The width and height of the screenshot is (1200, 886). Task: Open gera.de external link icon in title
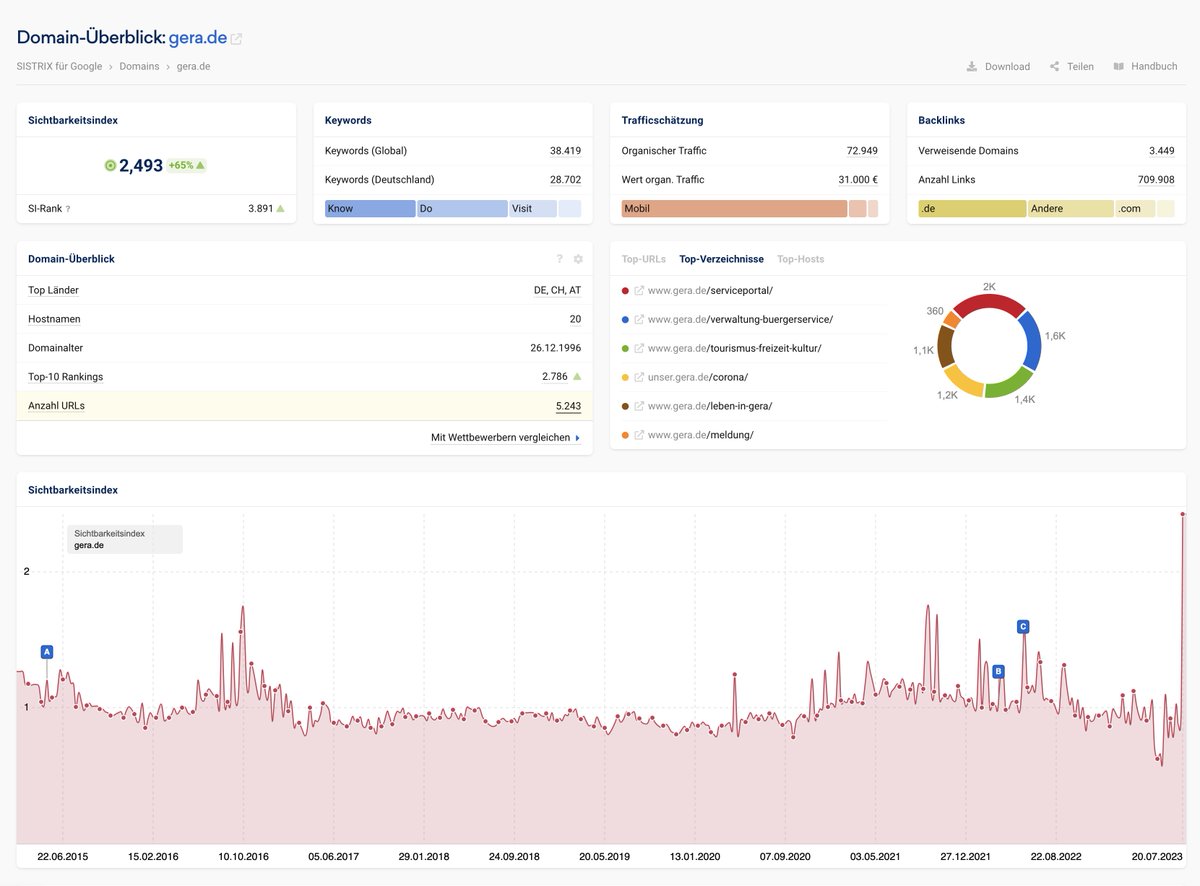coord(236,39)
